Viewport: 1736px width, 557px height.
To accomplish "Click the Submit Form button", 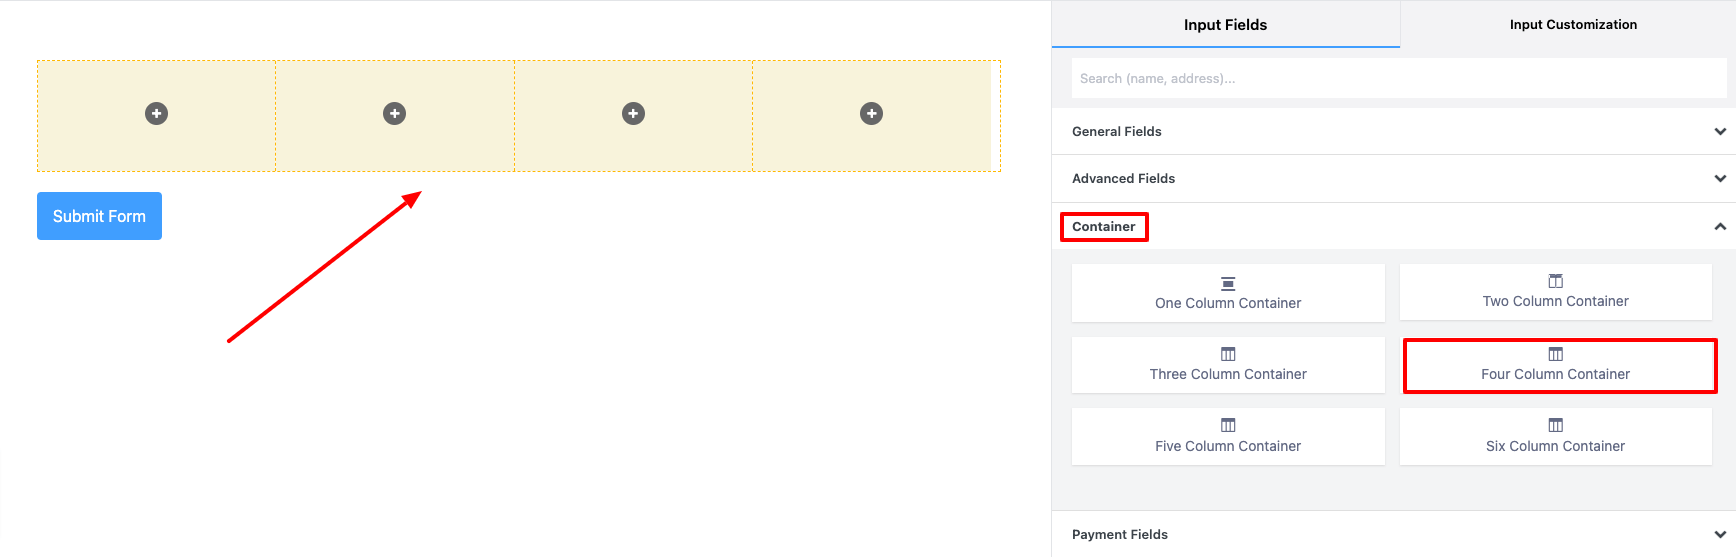I will [x=99, y=216].
